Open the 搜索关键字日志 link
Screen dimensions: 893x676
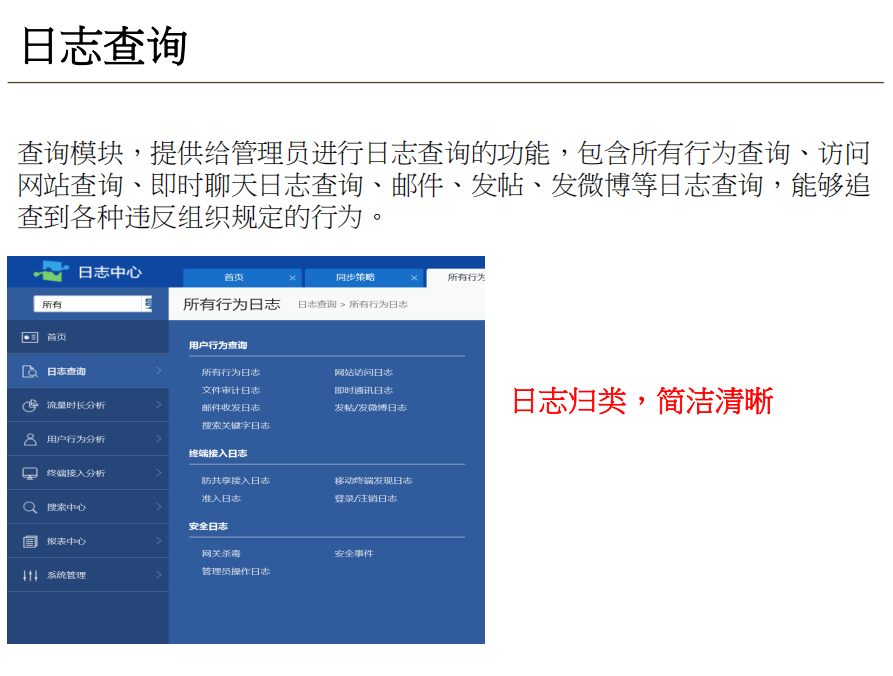click(236, 425)
